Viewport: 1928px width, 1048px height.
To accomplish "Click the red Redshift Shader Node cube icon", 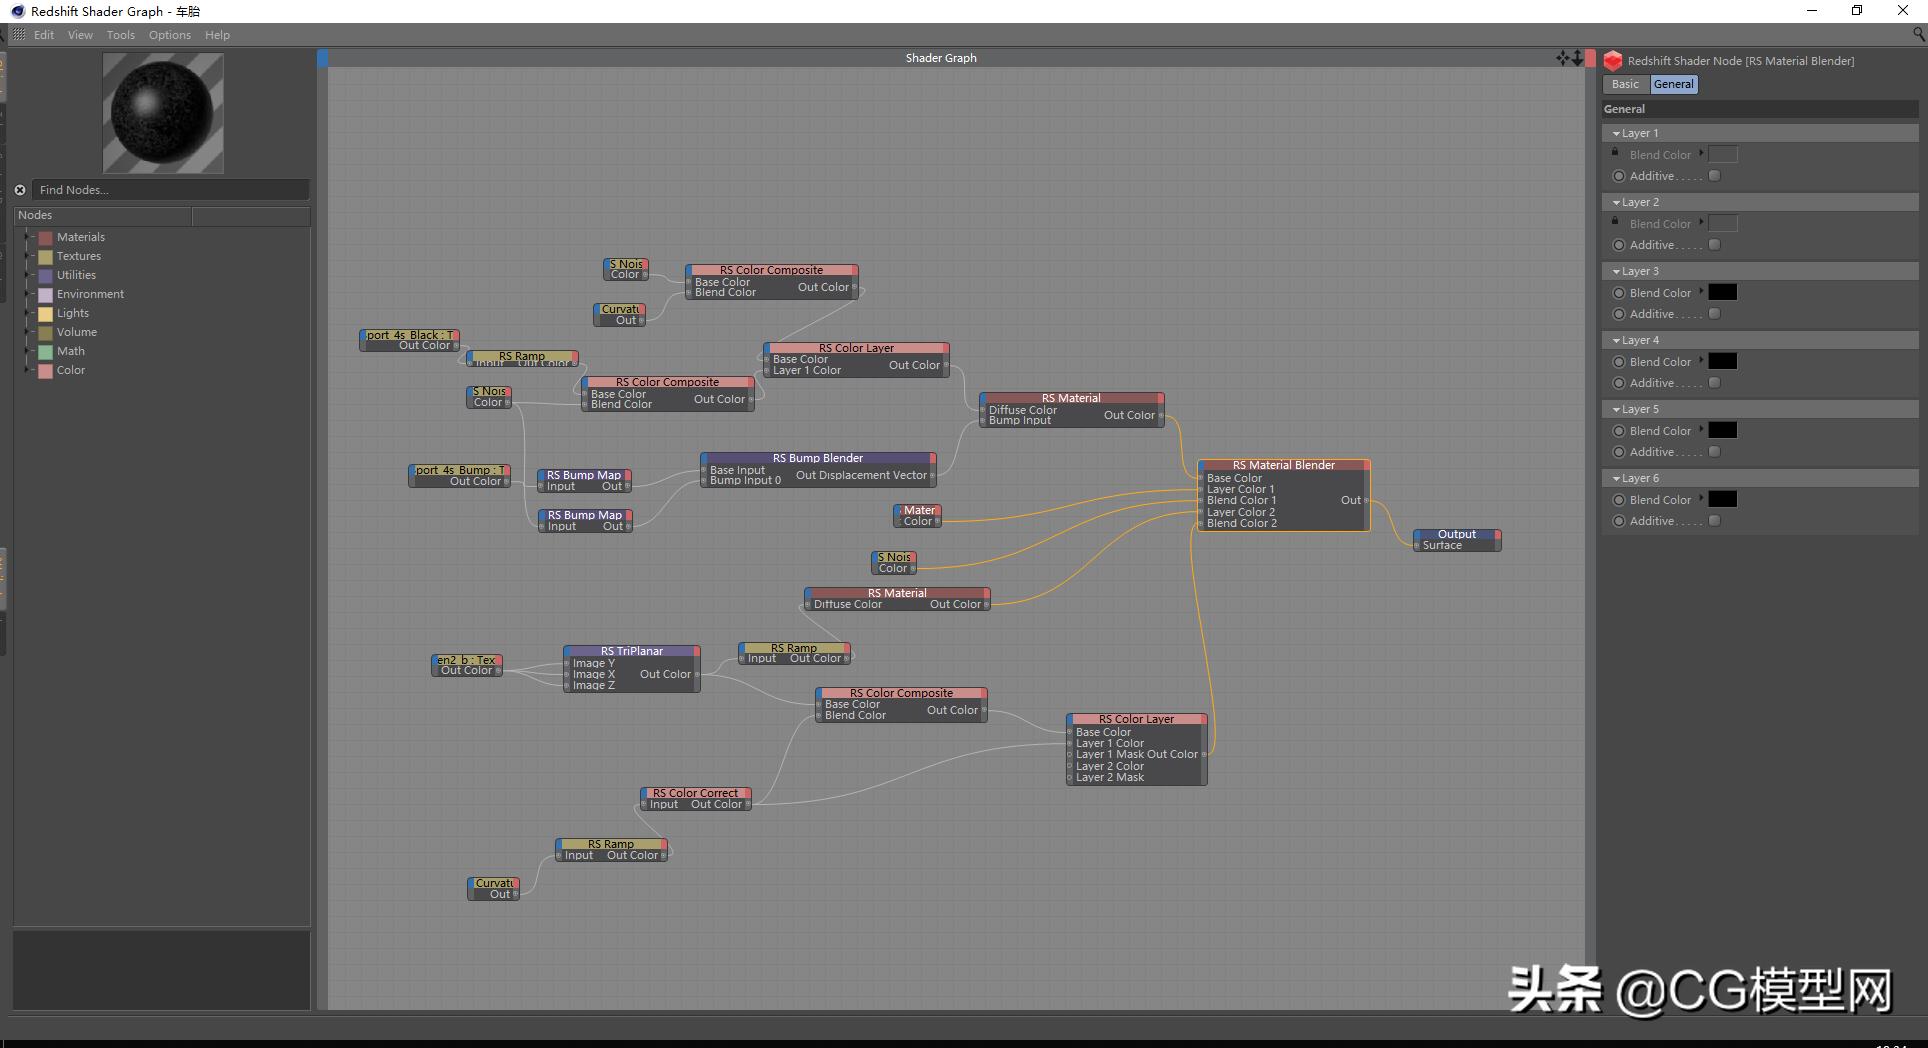I will (x=1613, y=61).
